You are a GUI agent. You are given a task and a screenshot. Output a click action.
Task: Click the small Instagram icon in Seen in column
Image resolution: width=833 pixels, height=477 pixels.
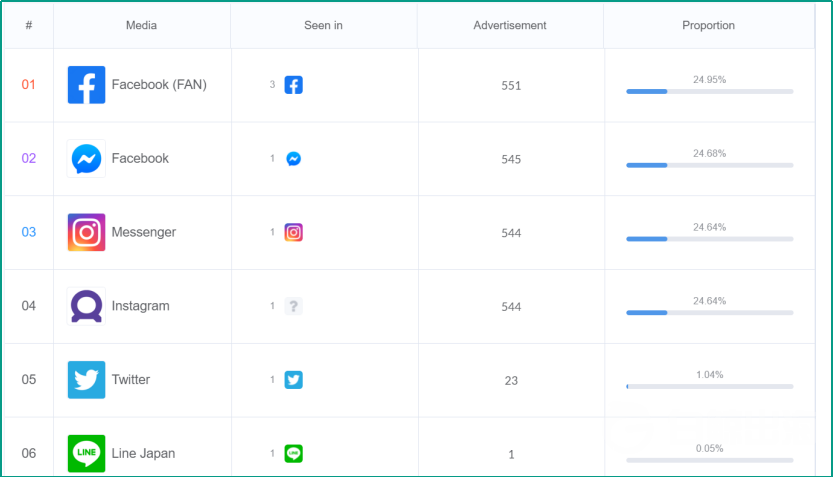pyautogui.click(x=293, y=232)
